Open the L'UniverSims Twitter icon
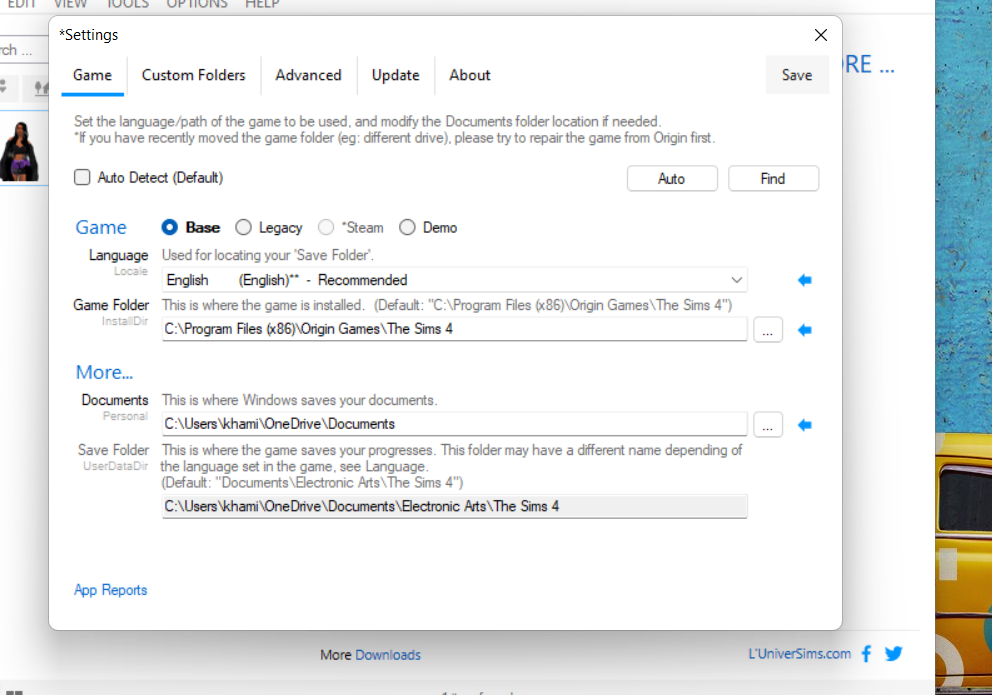This screenshot has width=992, height=695. 893,653
